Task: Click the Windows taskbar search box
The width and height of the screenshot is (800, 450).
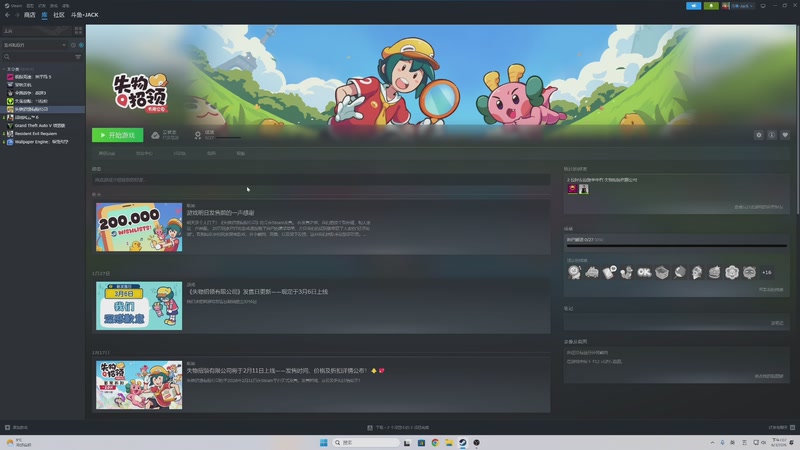Action: point(366,442)
